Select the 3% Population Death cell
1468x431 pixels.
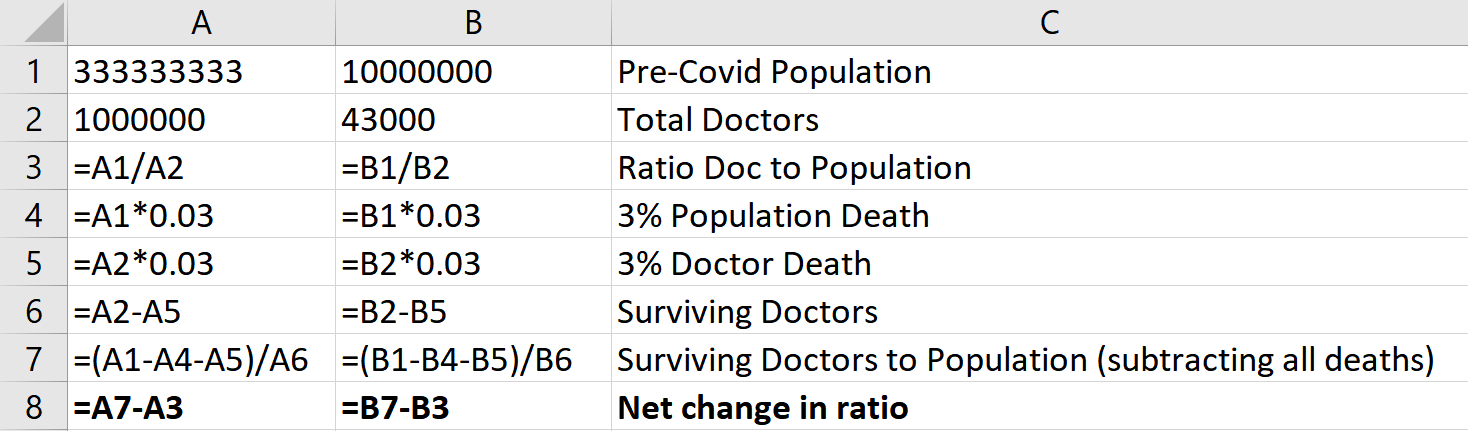[1040, 215]
